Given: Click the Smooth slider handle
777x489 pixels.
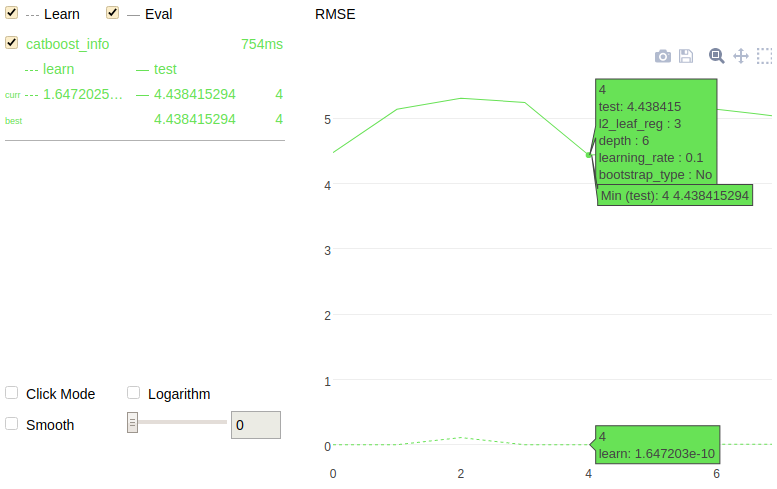Looking at the screenshot, I should click(132, 423).
